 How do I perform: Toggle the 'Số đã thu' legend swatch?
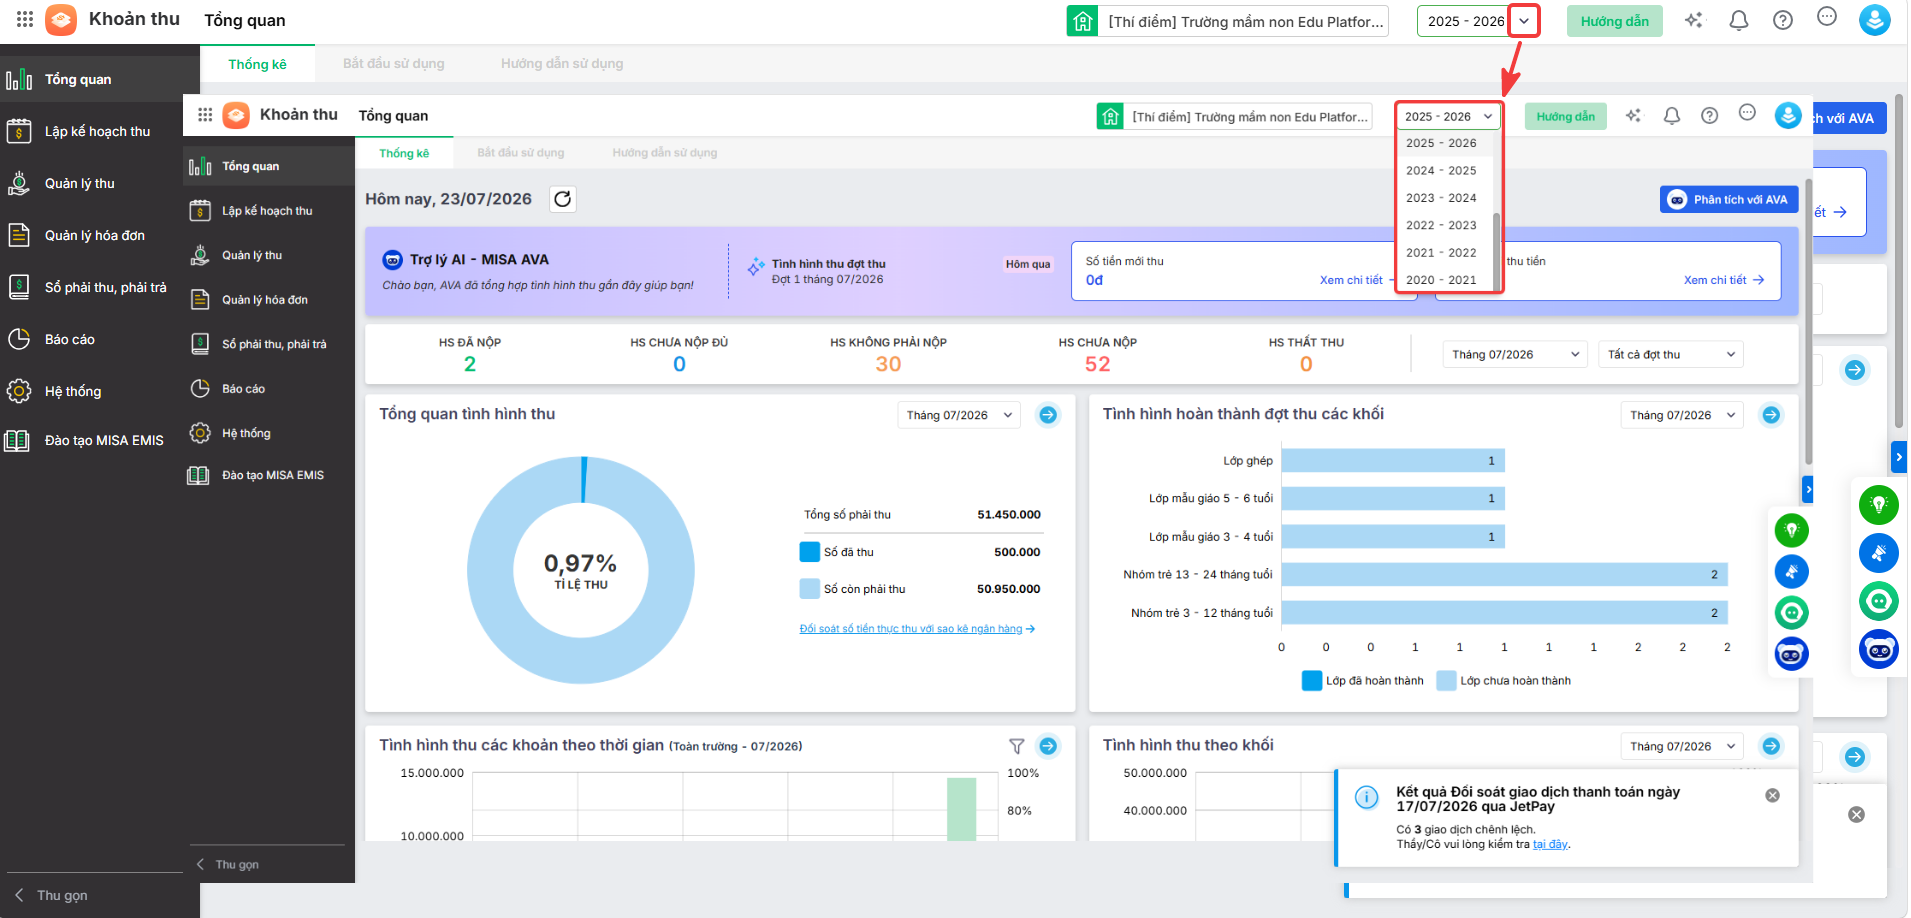click(x=810, y=552)
